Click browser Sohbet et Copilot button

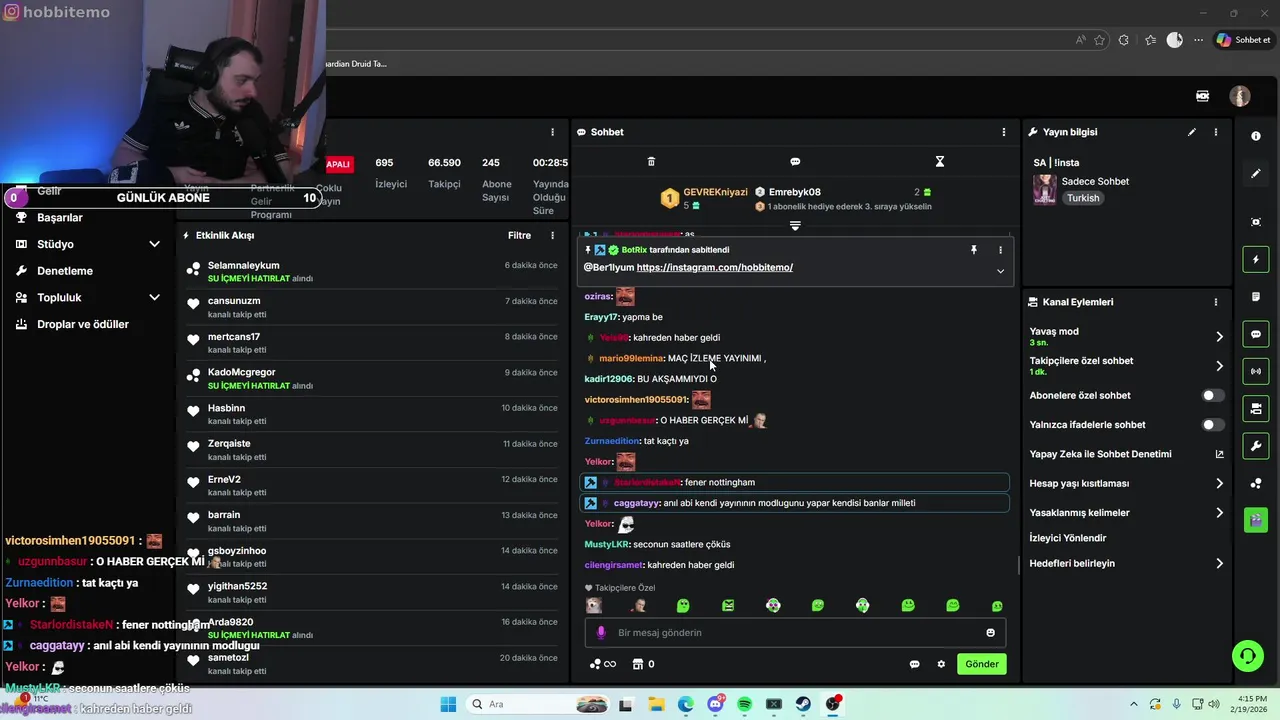click(1243, 40)
